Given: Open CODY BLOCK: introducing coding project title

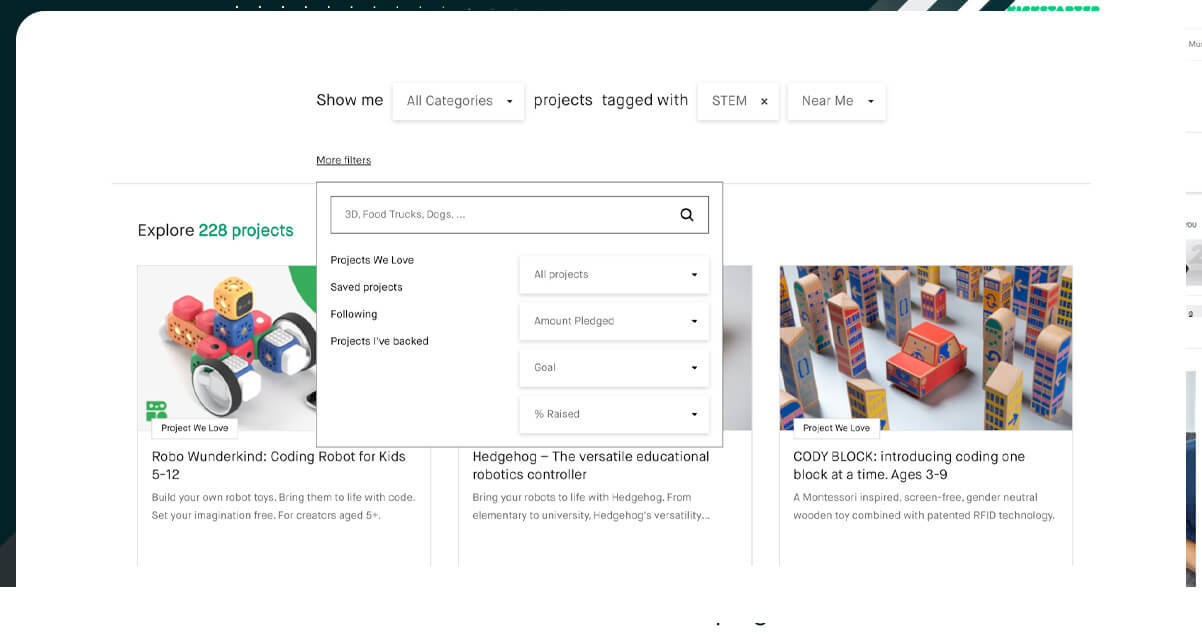Looking at the screenshot, I should tap(909, 465).
